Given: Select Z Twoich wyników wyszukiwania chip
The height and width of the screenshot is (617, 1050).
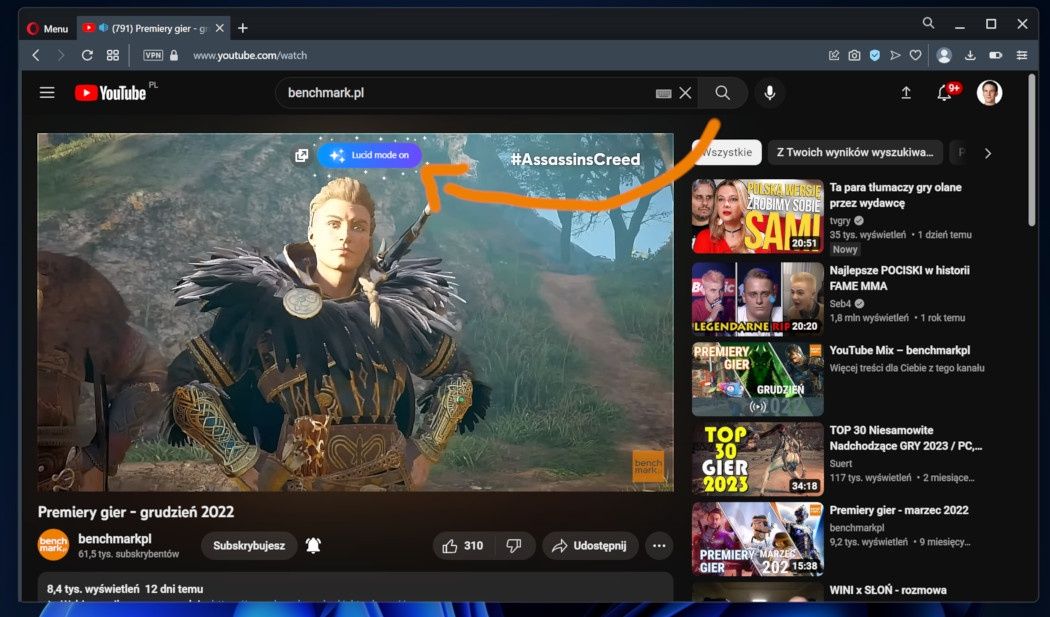Looking at the screenshot, I should 855,152.
